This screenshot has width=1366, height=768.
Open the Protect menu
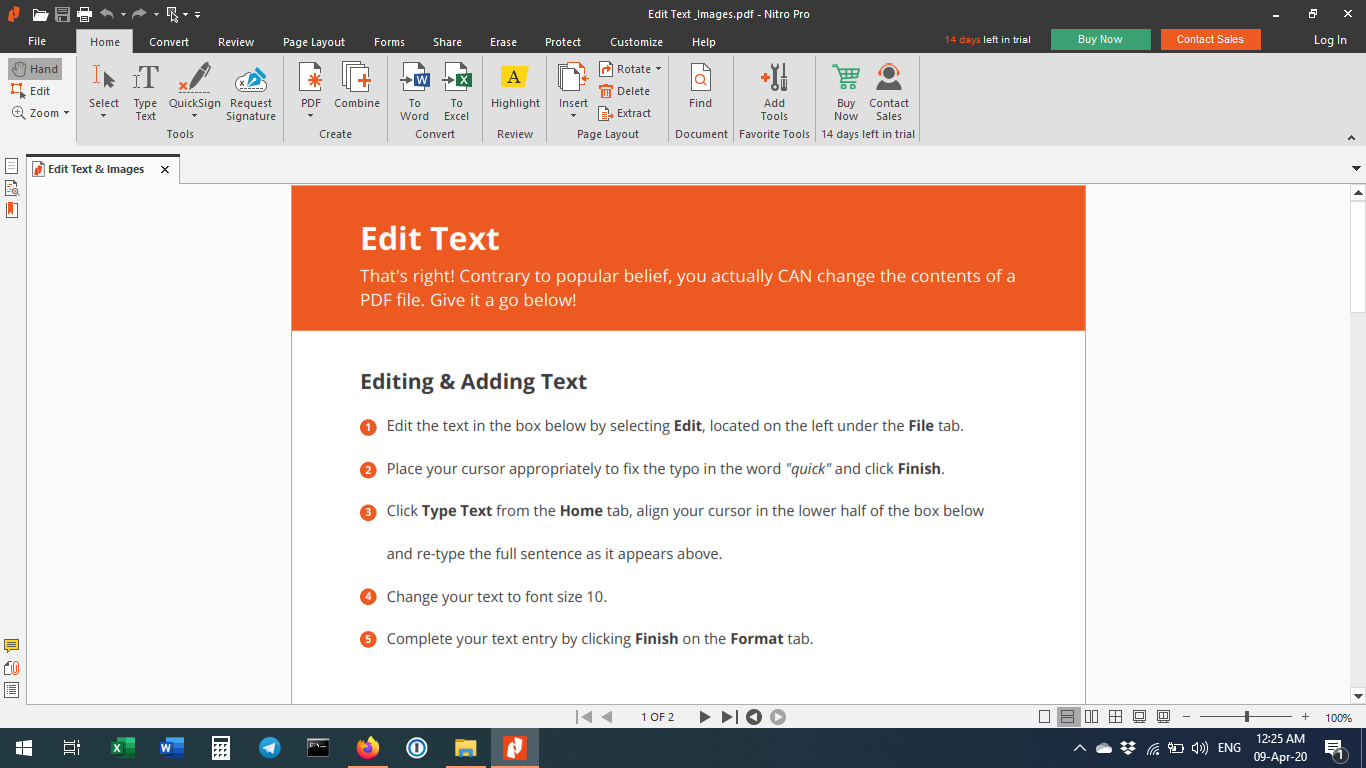pos(562,42)
